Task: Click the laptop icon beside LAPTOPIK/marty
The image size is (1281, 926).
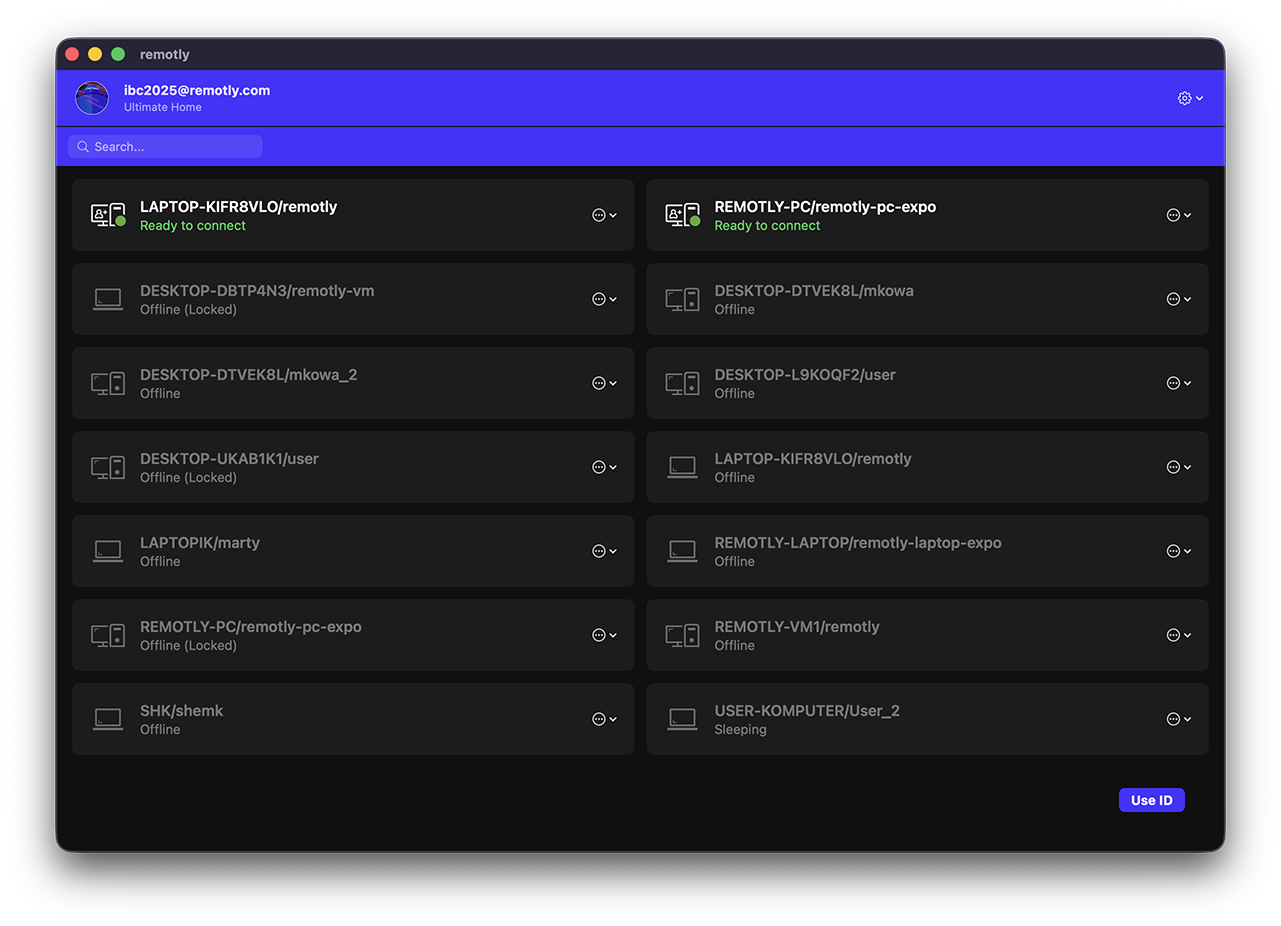Action: 108,551
